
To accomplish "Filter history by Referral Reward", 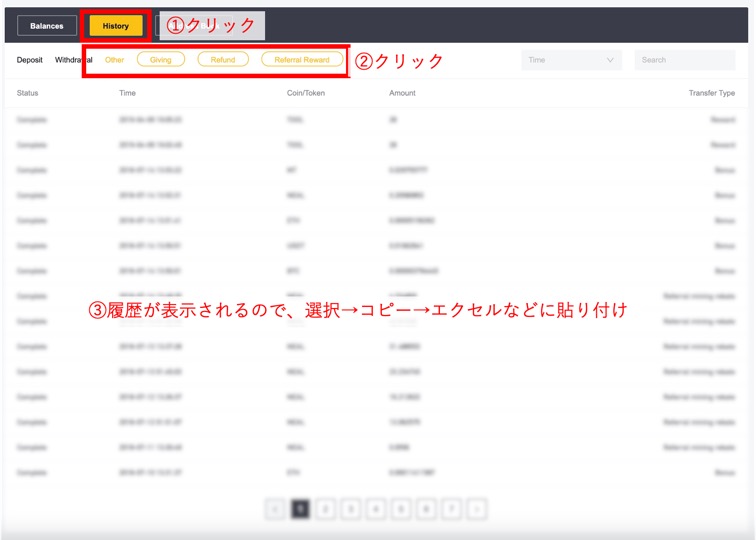I will point(302,60).
